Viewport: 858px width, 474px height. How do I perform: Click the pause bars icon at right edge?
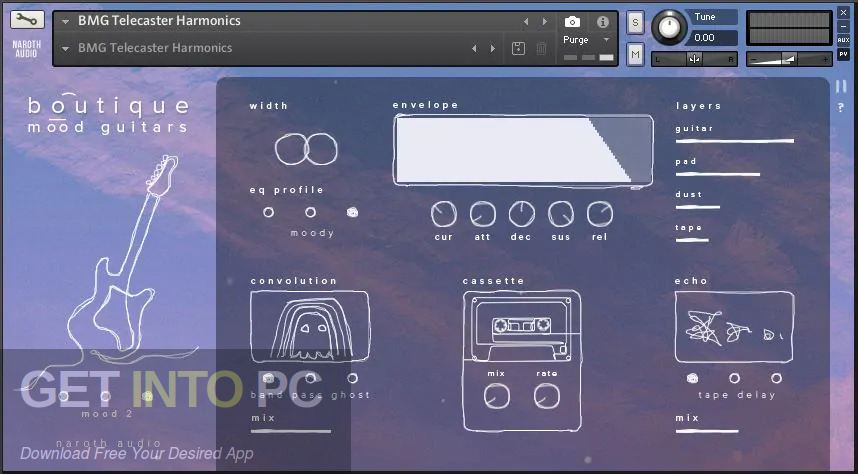[x=841, y=86]
